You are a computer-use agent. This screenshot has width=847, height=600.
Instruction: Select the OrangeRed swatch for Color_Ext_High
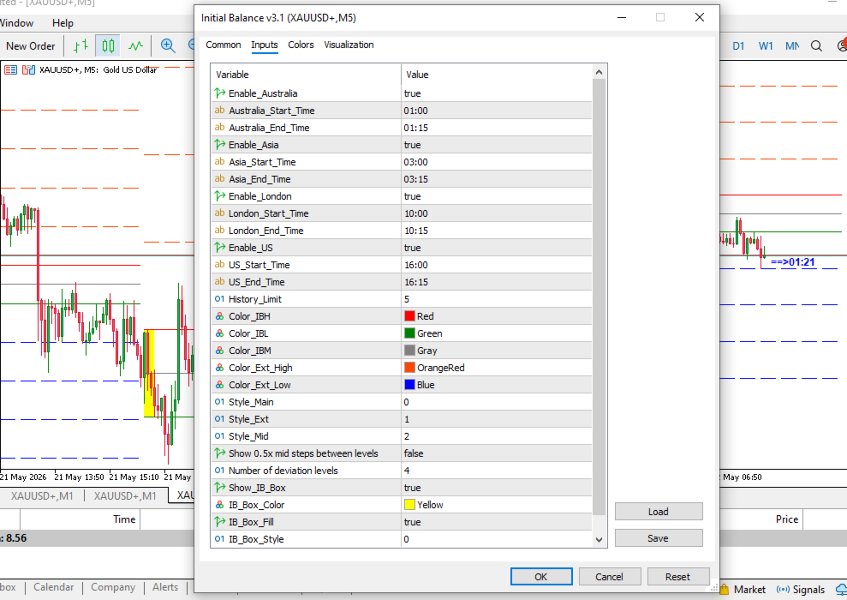tap(409, 367)
